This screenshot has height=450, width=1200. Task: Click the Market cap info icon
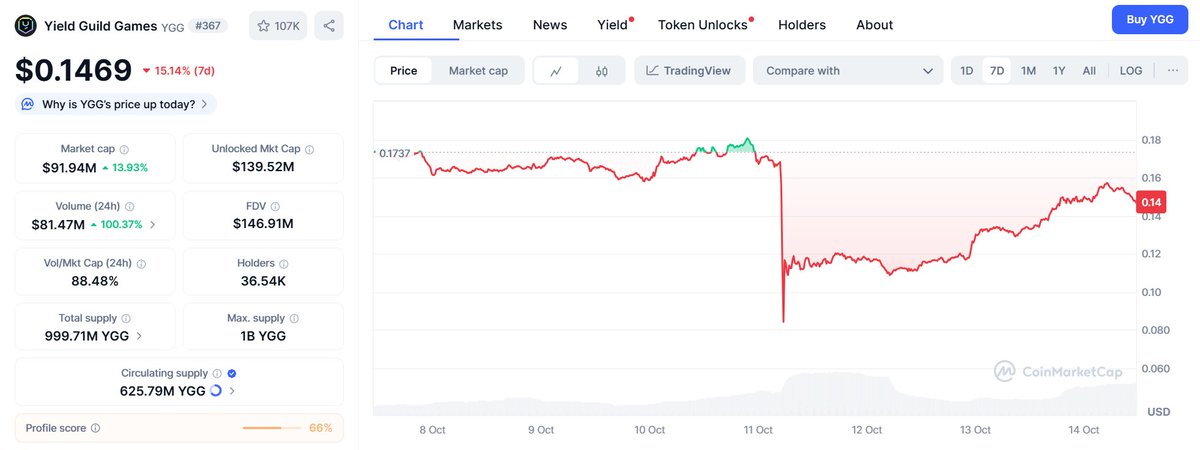(124, 149)
